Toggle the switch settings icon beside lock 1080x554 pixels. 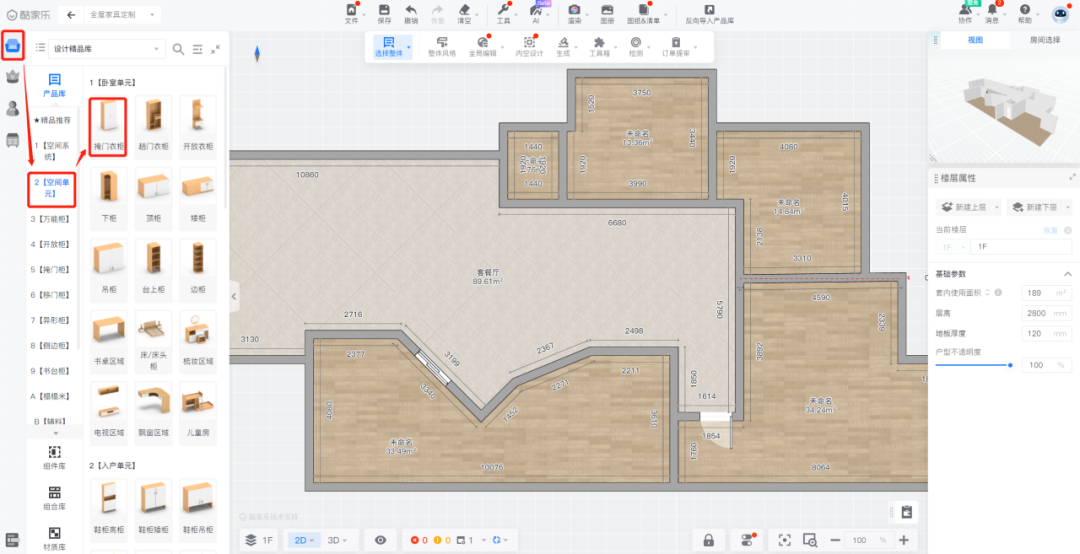click(x=746, y=540)
